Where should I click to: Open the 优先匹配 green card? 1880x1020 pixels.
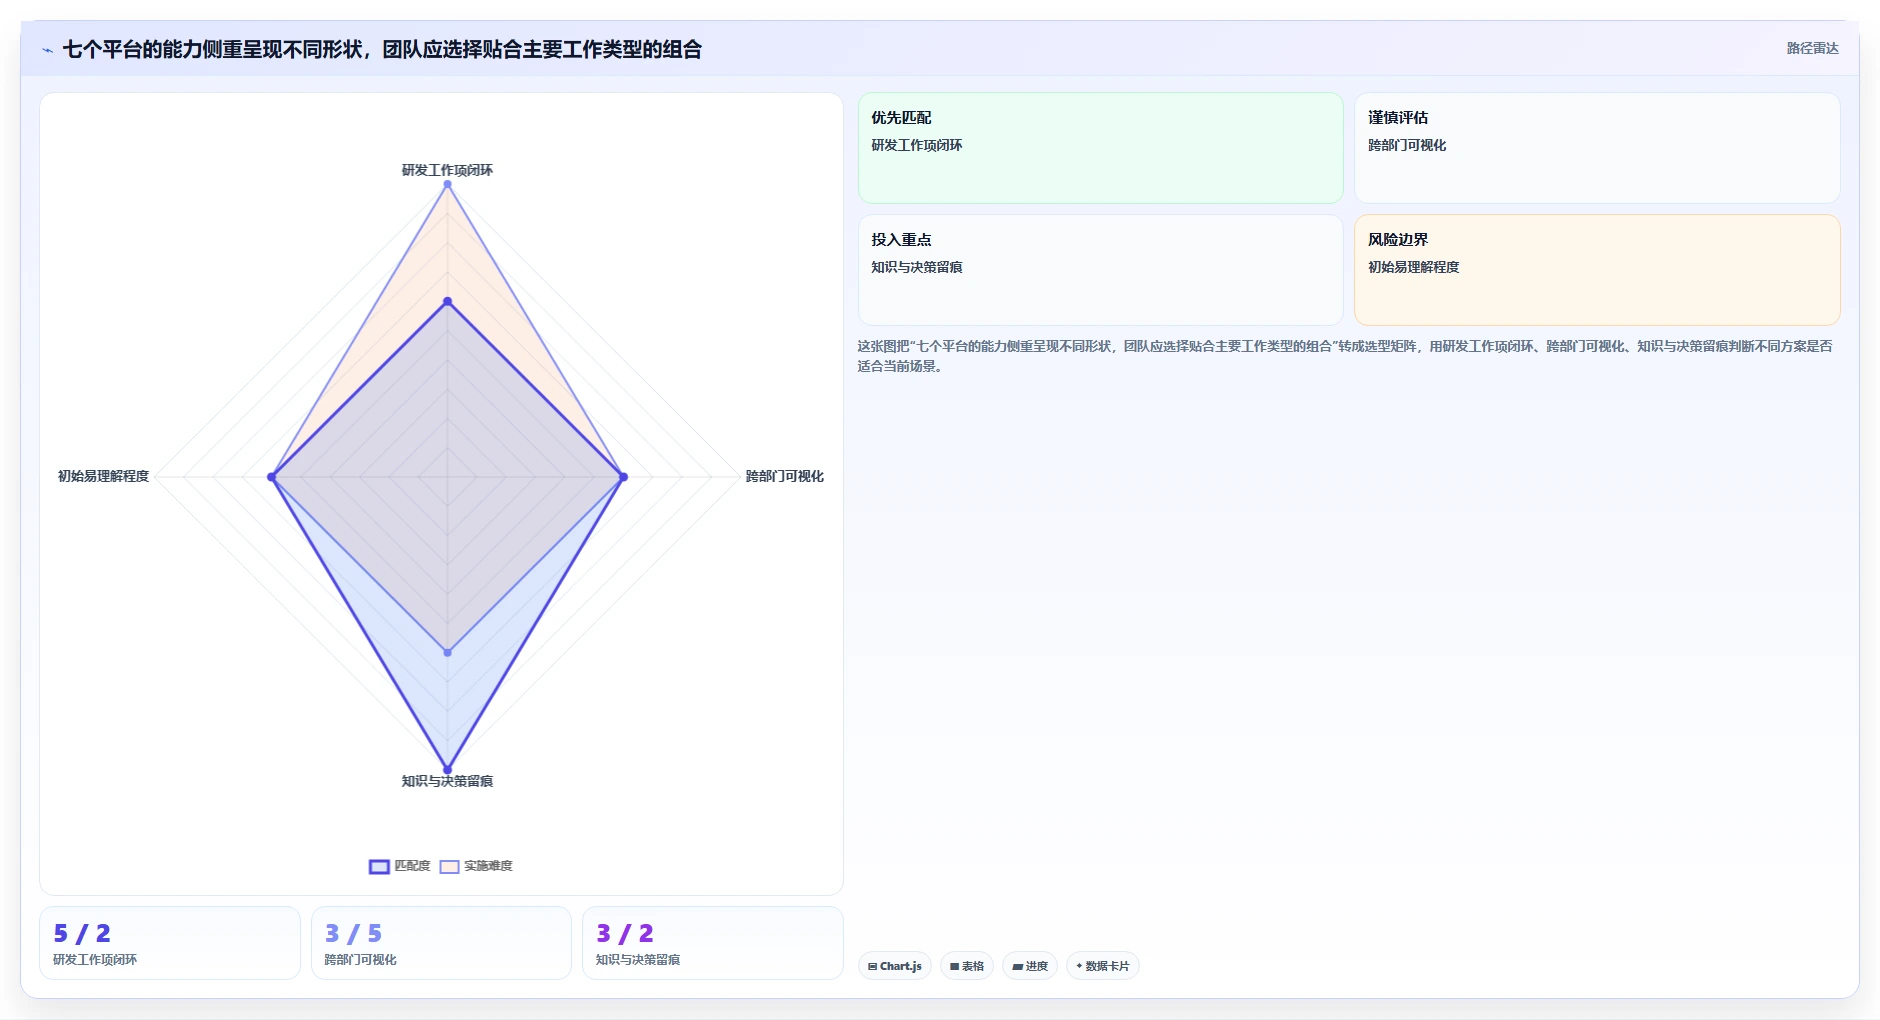pyautogui.click(x=1100, y=148)
